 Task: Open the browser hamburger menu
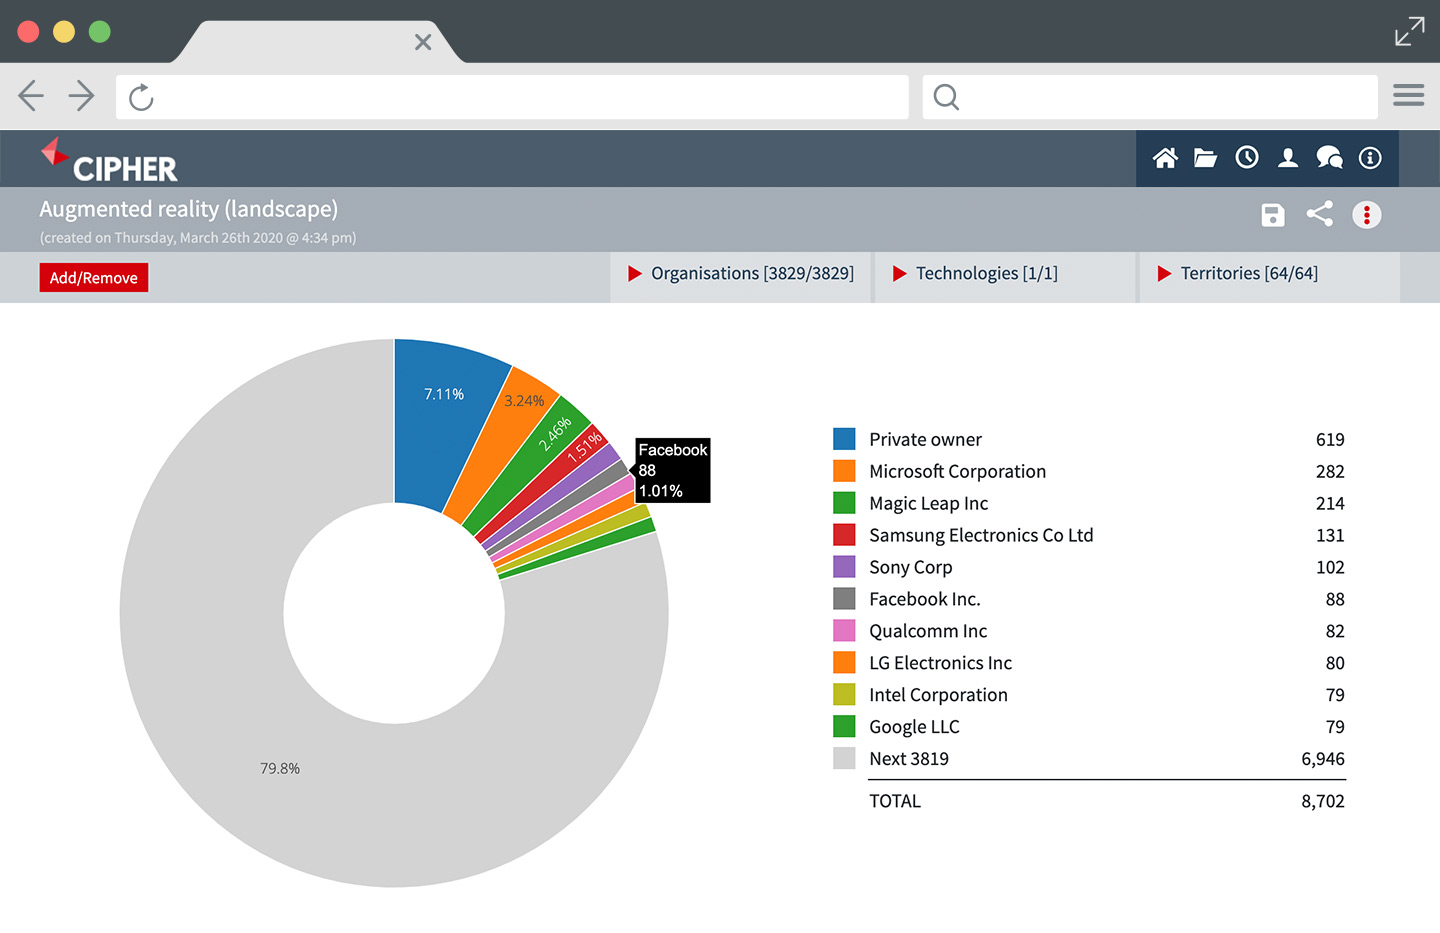tap(1409, 95)
